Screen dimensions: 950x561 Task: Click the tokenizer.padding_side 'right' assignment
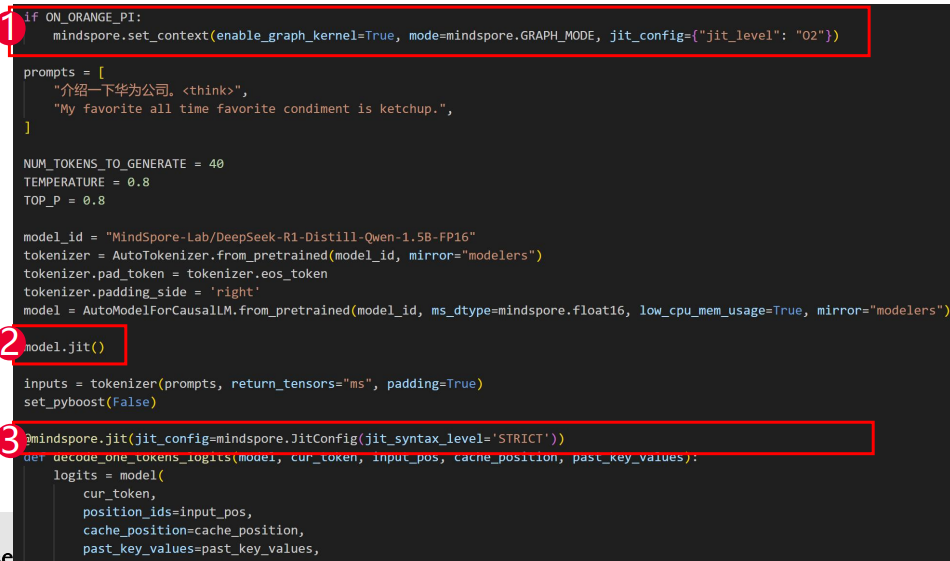click(142, 292)
